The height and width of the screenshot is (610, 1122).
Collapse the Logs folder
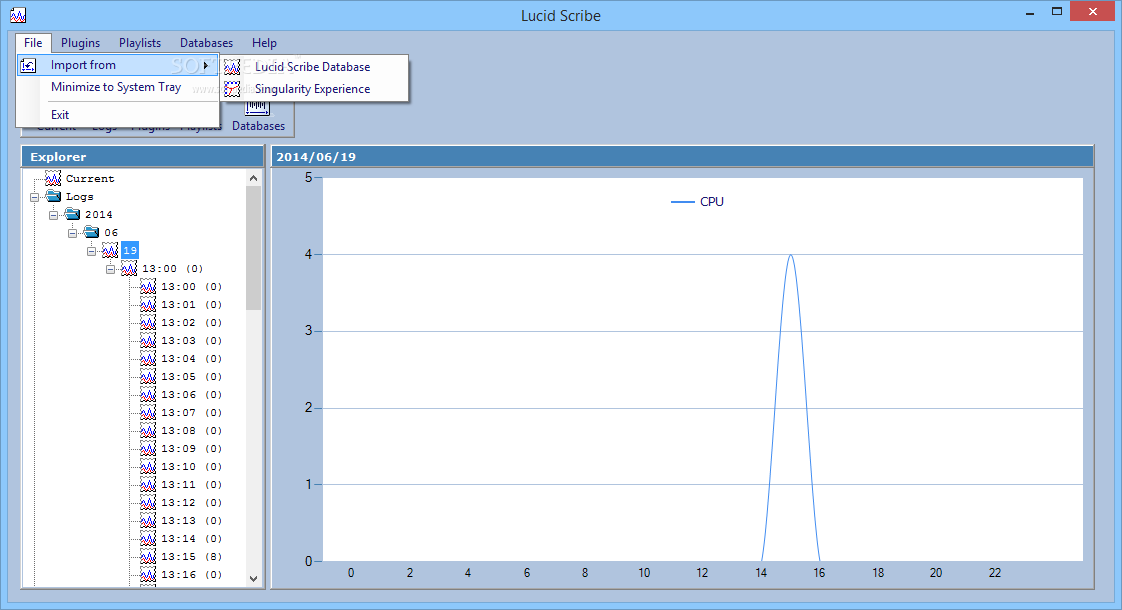34,197
